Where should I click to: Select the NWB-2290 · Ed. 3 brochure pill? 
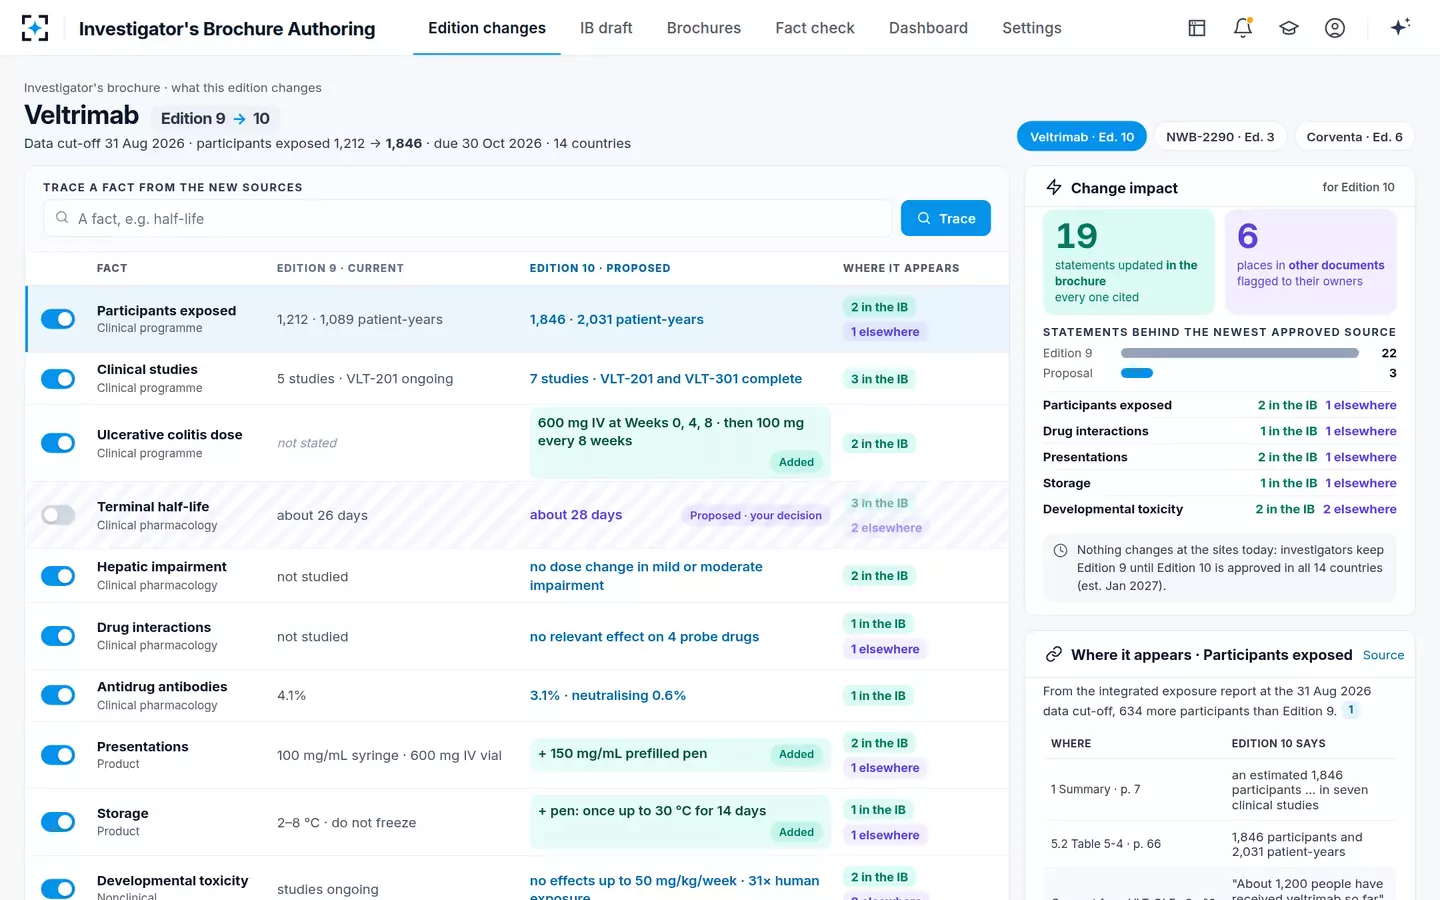1220,137
